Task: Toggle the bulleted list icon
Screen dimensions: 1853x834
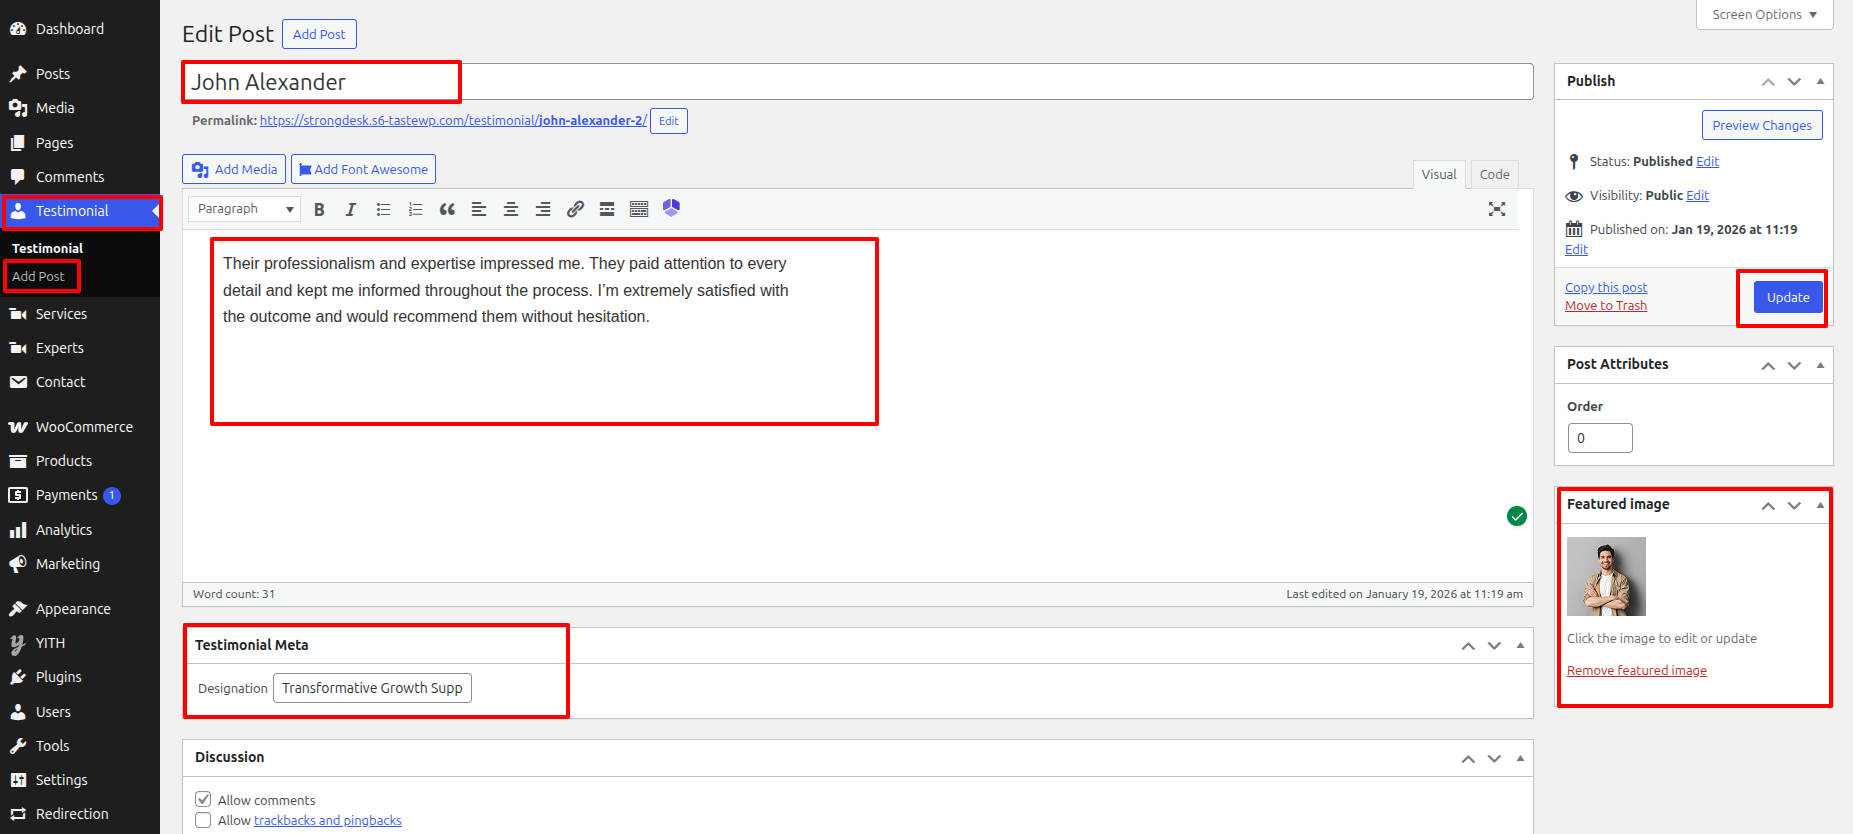Action: point(383,209)
